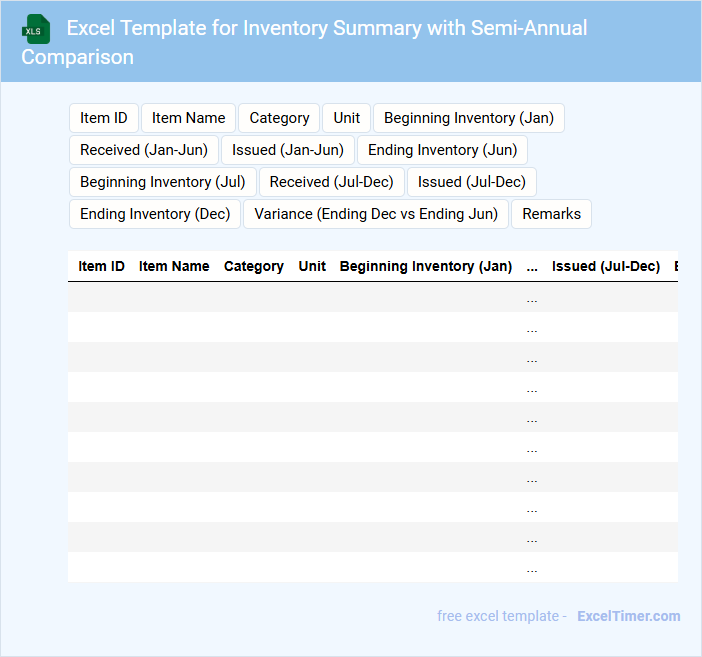Select the Variance (Ending Dec vs Ending Jun) tag
The image size is (702, 657).
coord(376,214)
